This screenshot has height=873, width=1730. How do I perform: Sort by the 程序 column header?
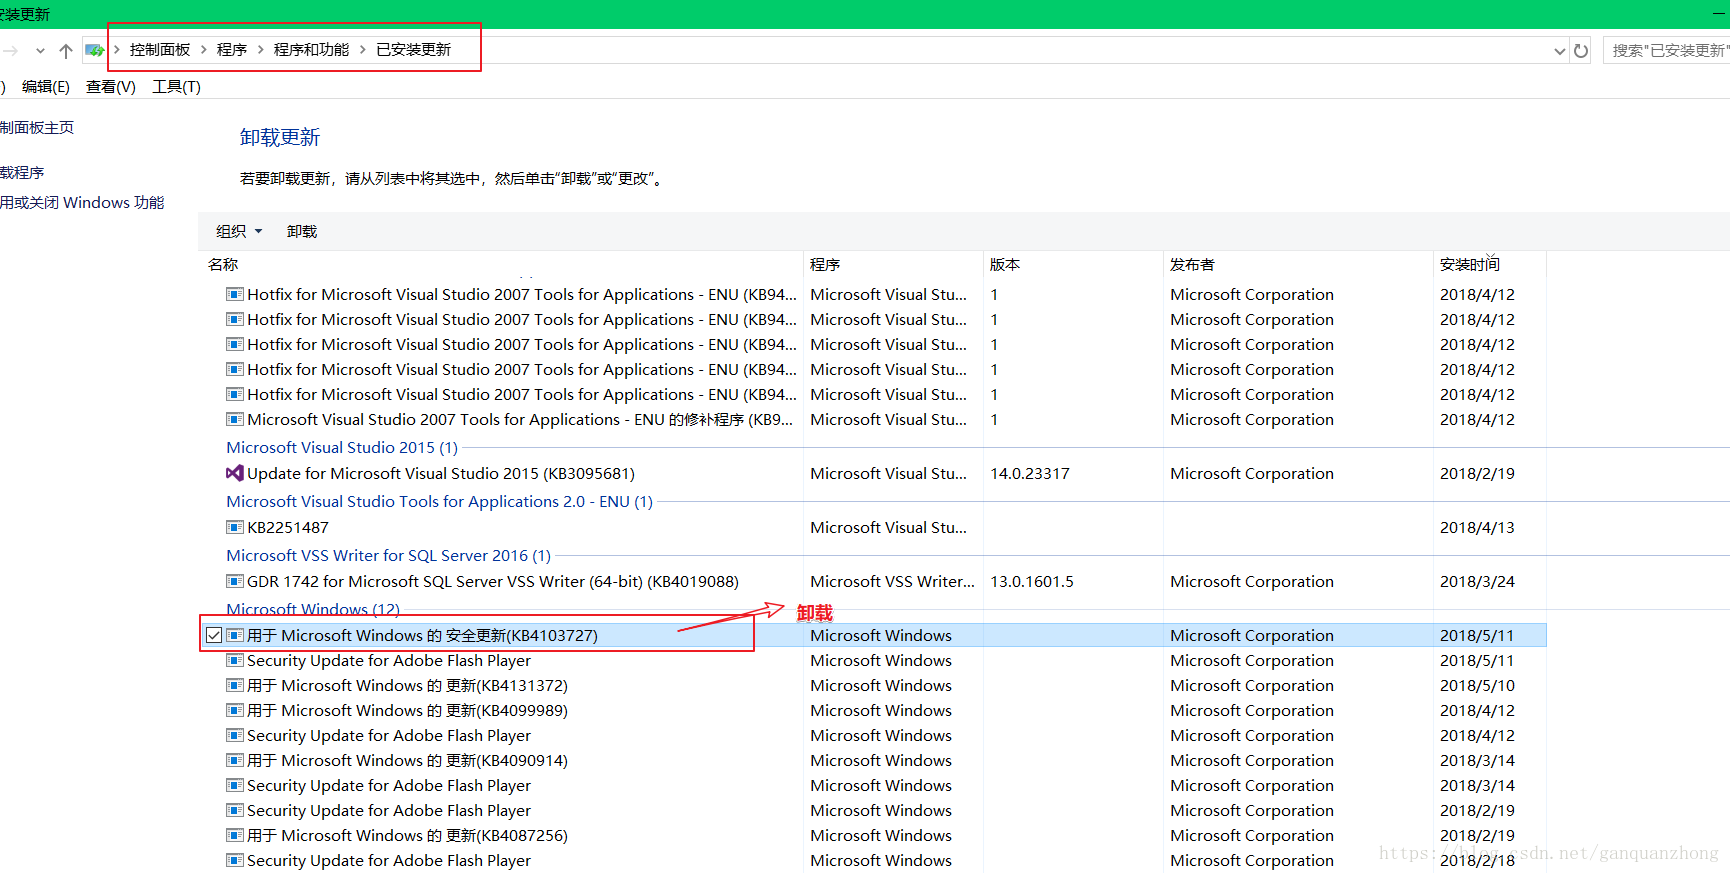825,265
